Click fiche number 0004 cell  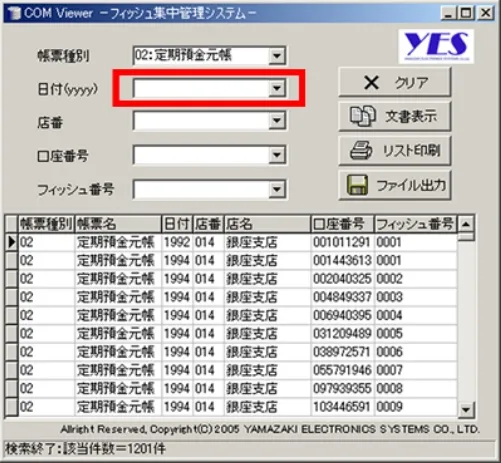tap(415, 315)
